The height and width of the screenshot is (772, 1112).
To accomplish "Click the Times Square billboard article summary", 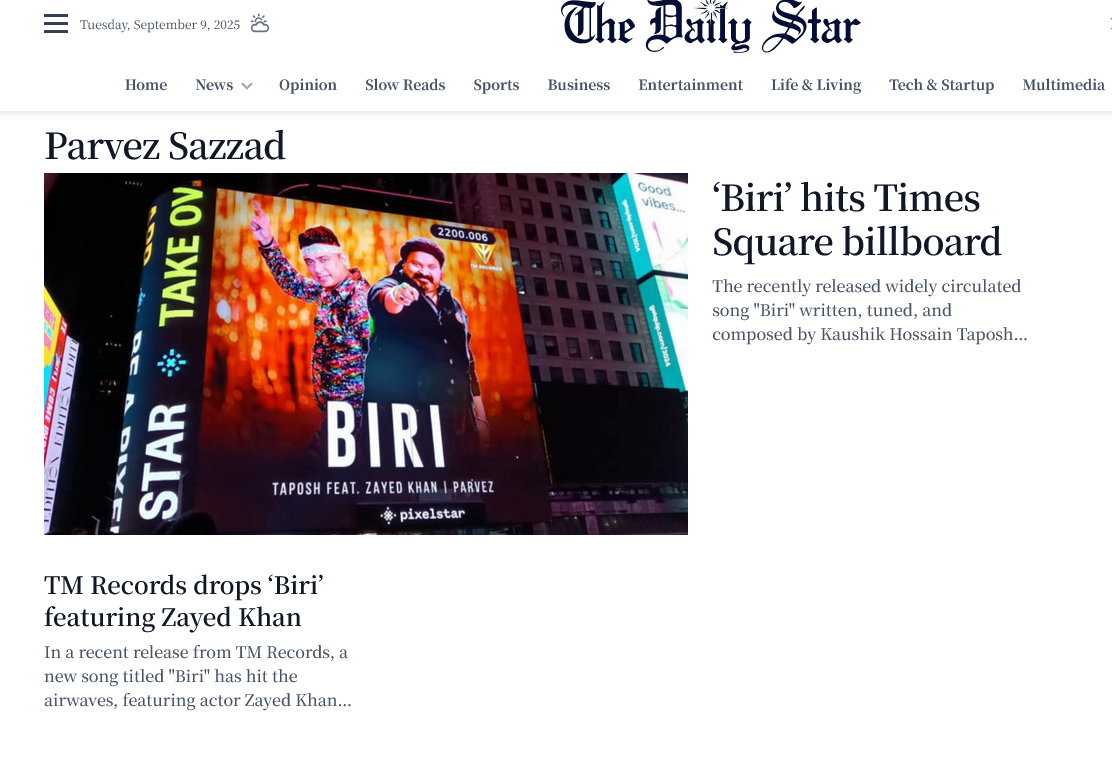I will coord(869,310).
